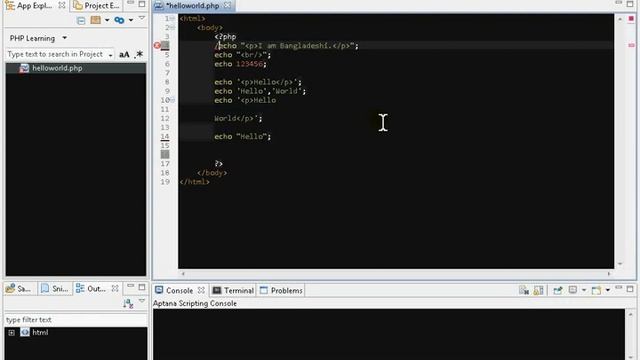
Task: Click the red error indicator in overview ruler
Action: (x=631, y=19)
